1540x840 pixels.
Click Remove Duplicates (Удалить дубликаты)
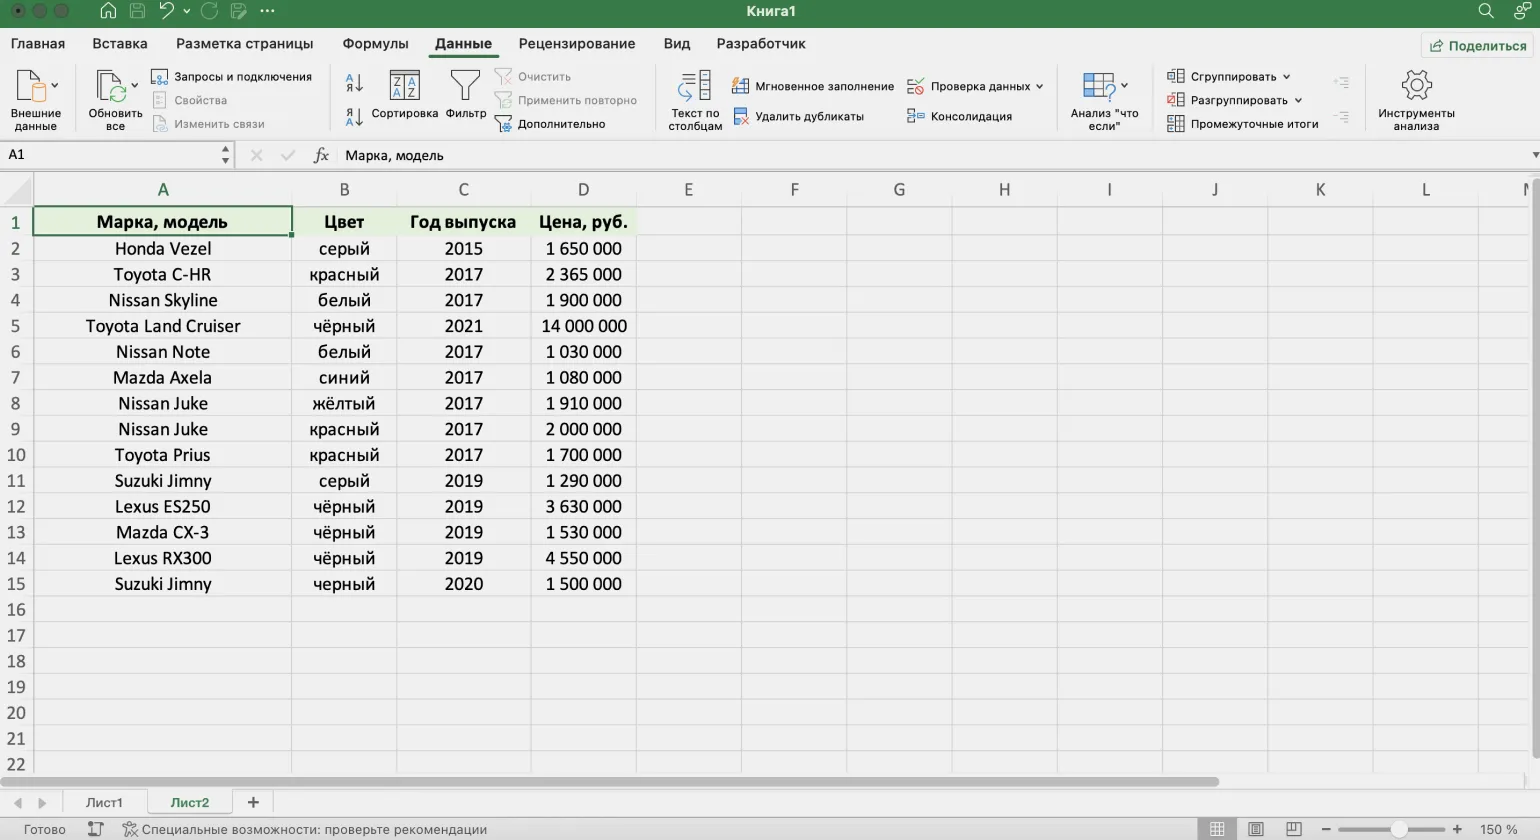click(x=798, y=116)
